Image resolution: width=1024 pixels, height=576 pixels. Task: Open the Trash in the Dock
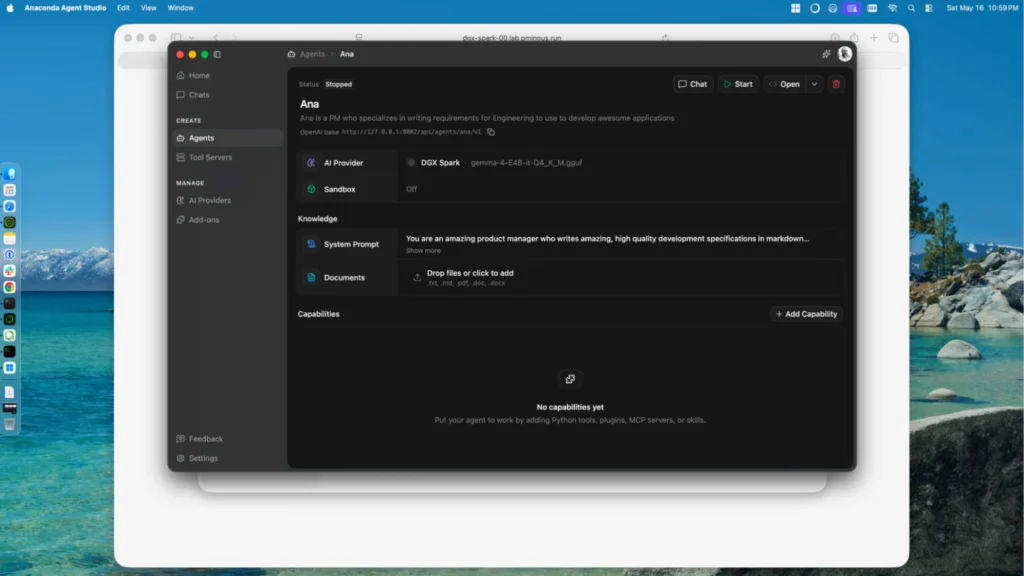[10, 424]
